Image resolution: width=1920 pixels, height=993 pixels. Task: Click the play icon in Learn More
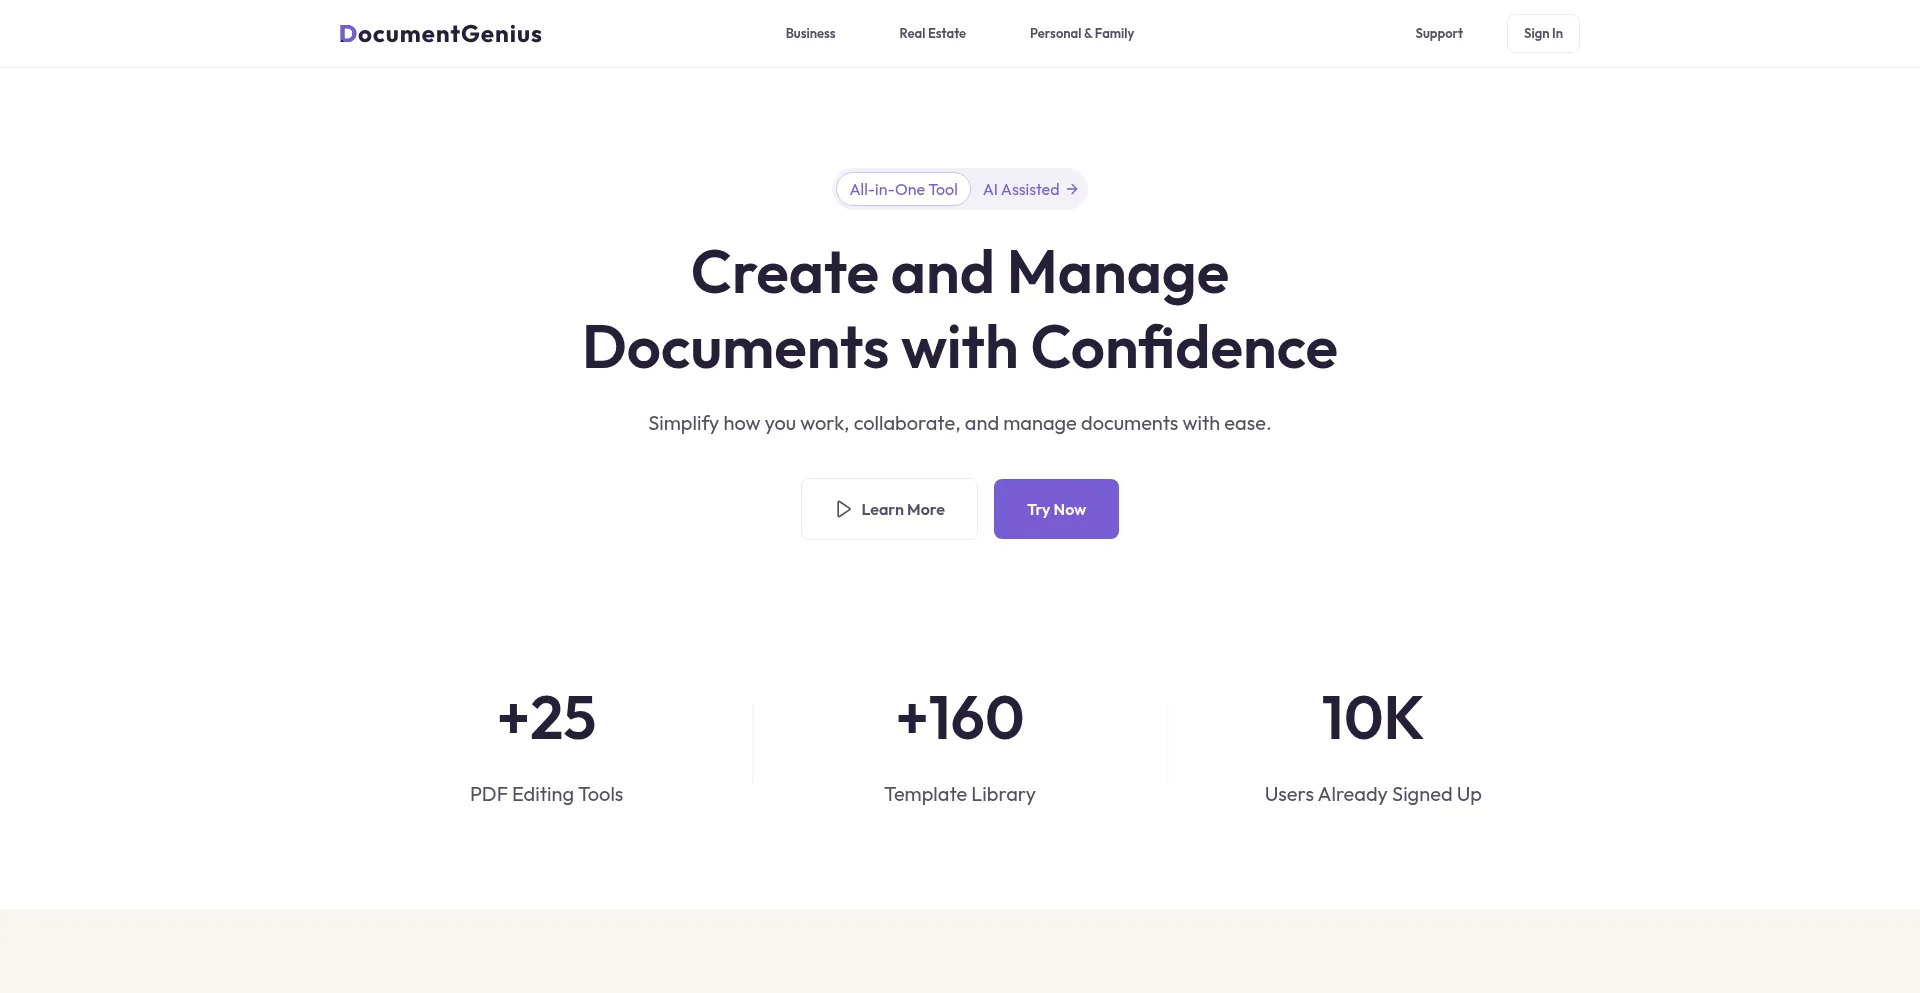(843, 509)
